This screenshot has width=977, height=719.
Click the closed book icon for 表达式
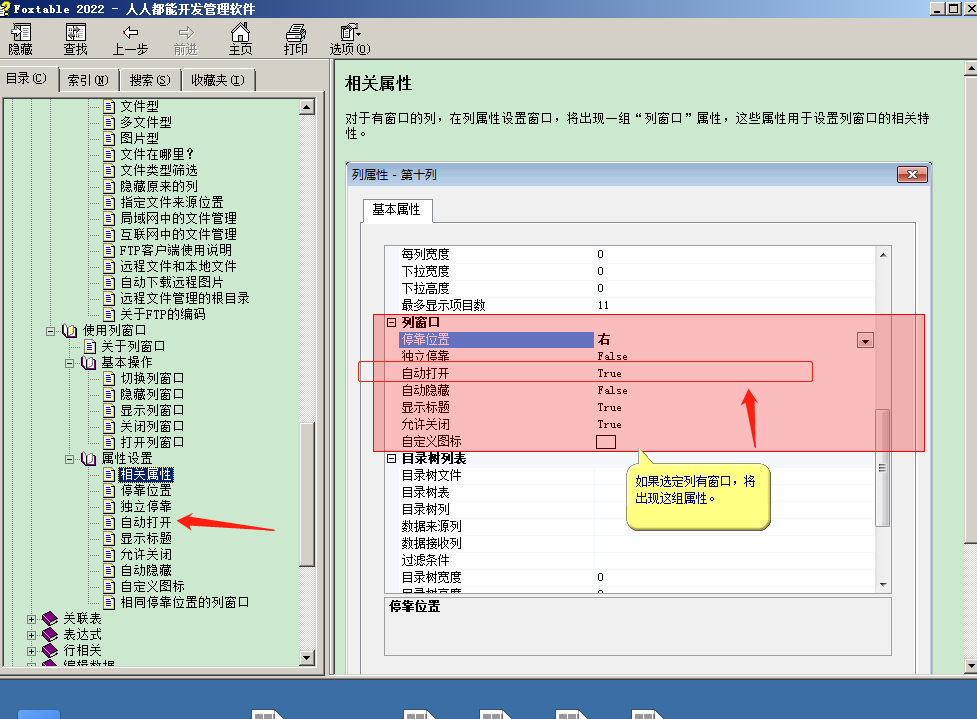coord(50,635)
